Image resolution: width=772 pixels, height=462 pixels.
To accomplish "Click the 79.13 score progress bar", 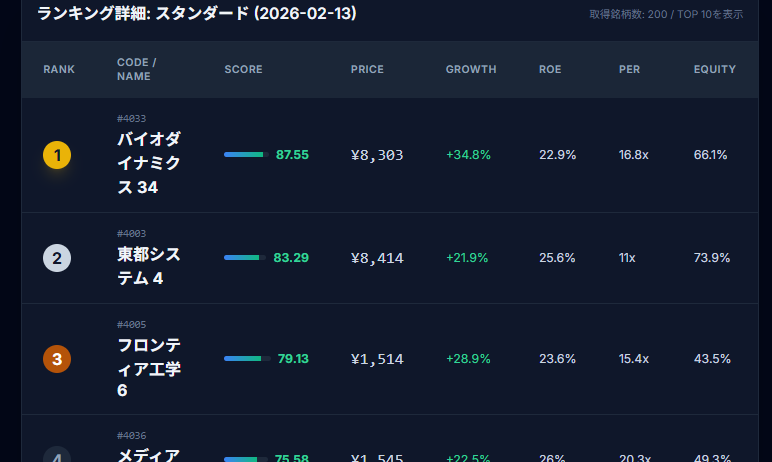I will (x=246, y=359).
